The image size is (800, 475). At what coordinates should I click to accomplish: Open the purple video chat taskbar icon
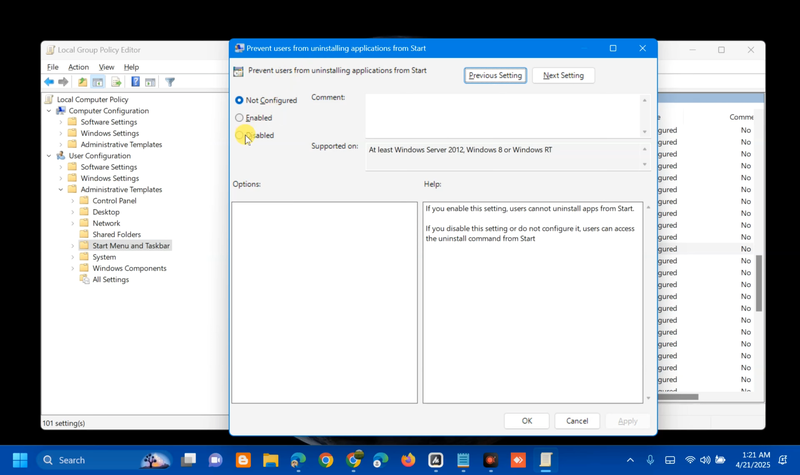216,460
